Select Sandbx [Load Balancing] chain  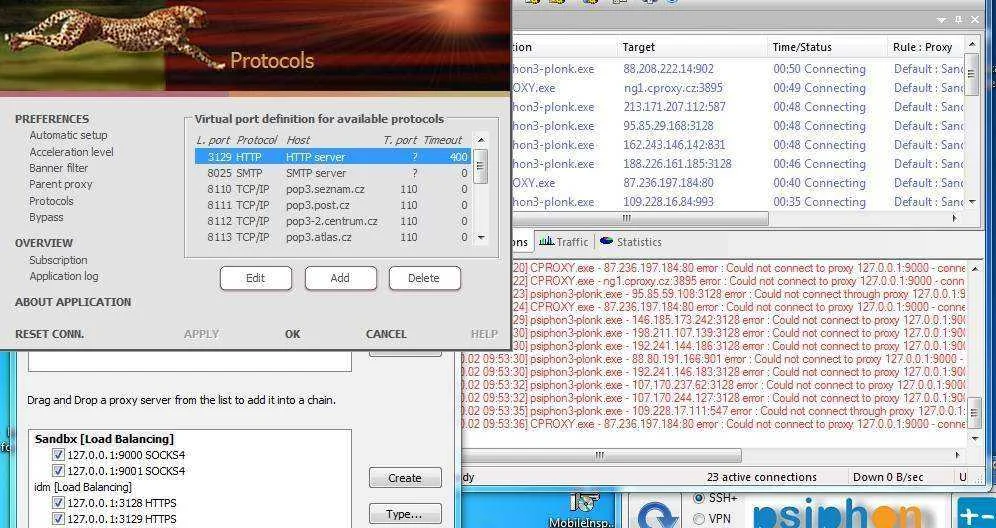coord(104,439)
